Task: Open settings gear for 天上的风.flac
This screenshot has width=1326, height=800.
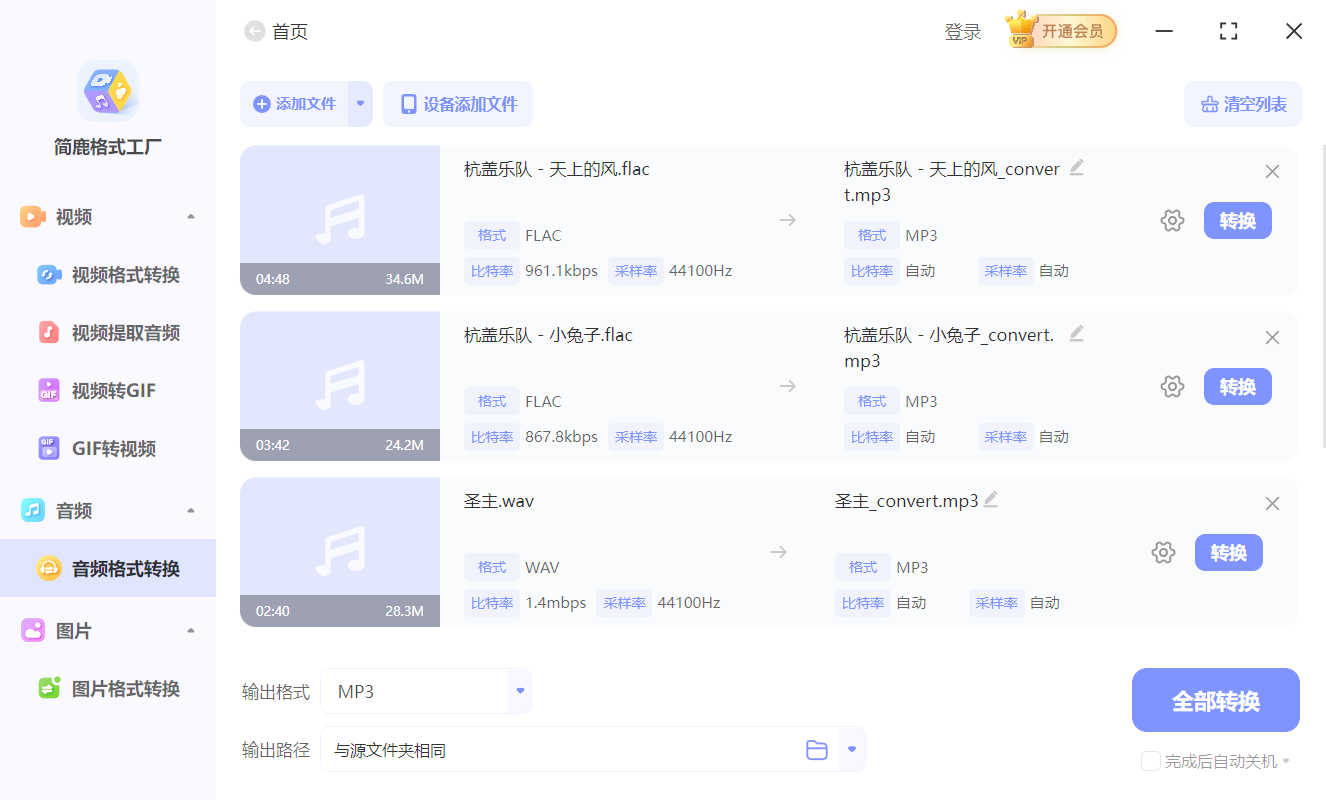Action: pyautogui.click(x=1172, y=221)
